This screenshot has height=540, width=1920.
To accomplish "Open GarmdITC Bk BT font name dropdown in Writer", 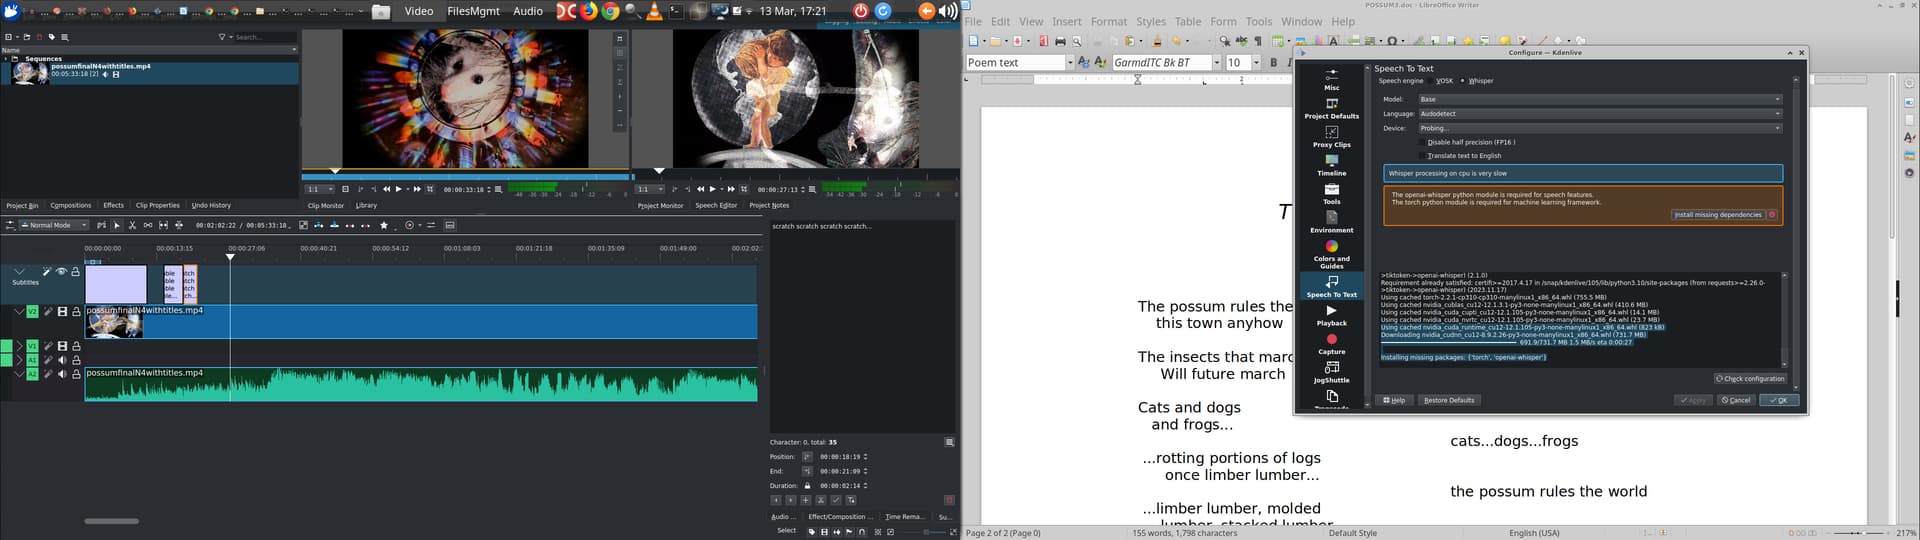I will [1217, 62].
